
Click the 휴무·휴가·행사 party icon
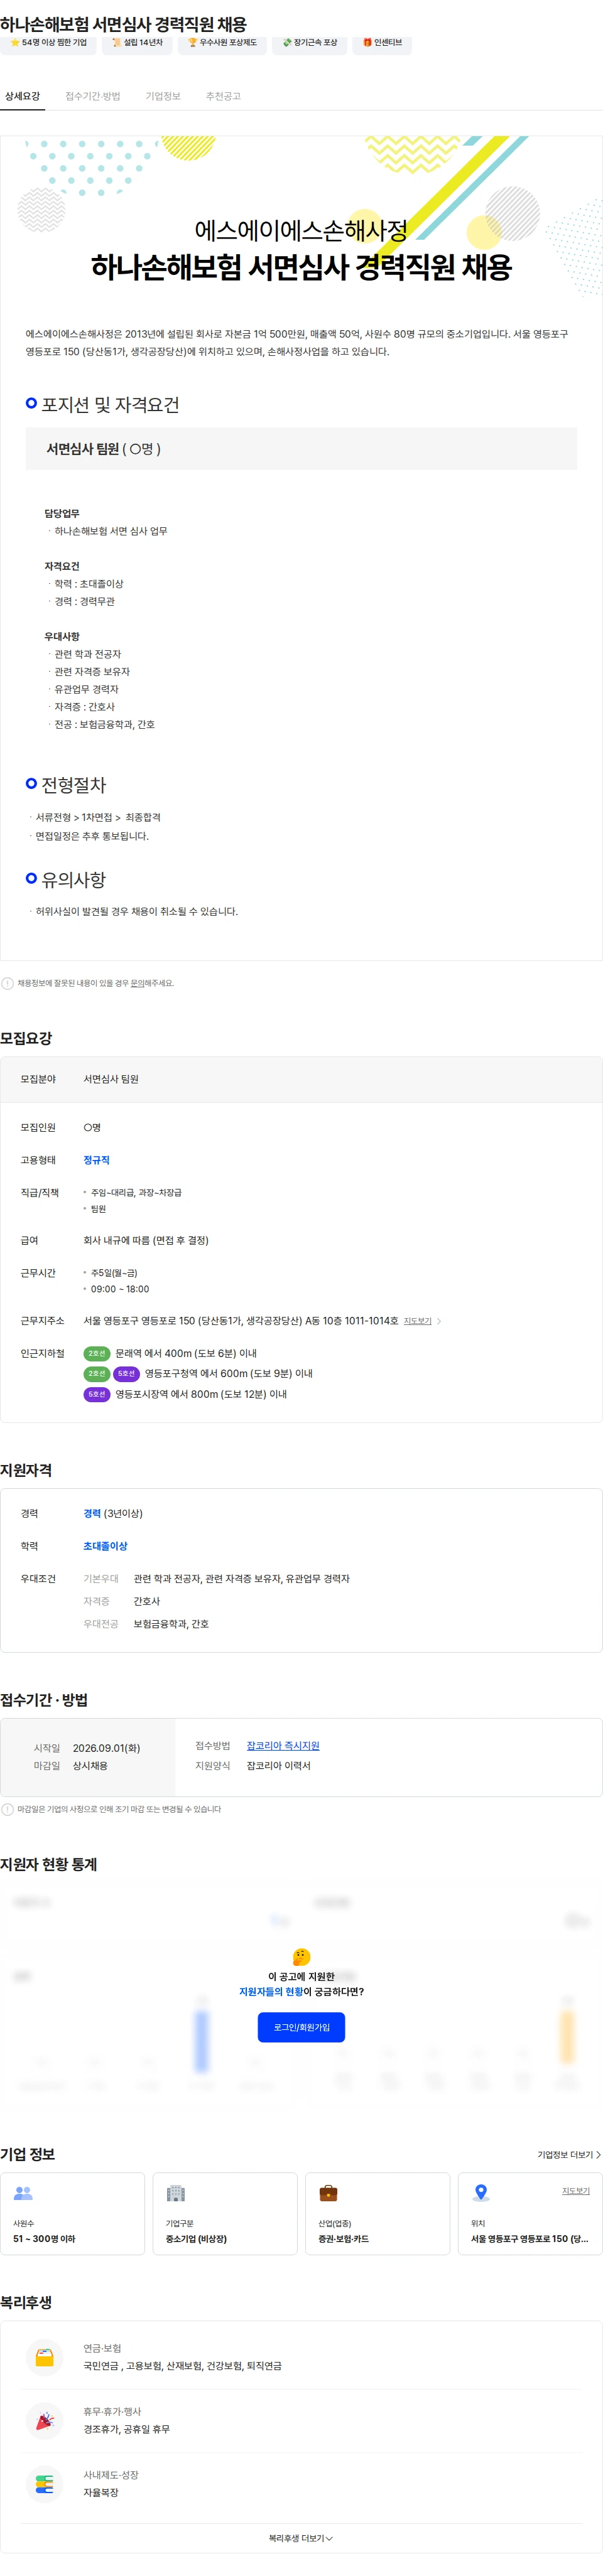click(44, 2421)
